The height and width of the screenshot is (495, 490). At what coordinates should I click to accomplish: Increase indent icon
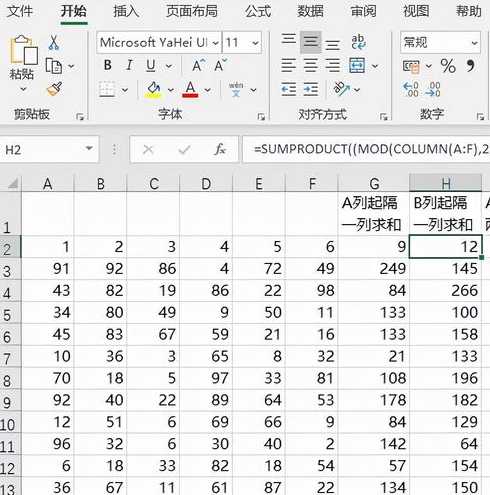(311, 89)
